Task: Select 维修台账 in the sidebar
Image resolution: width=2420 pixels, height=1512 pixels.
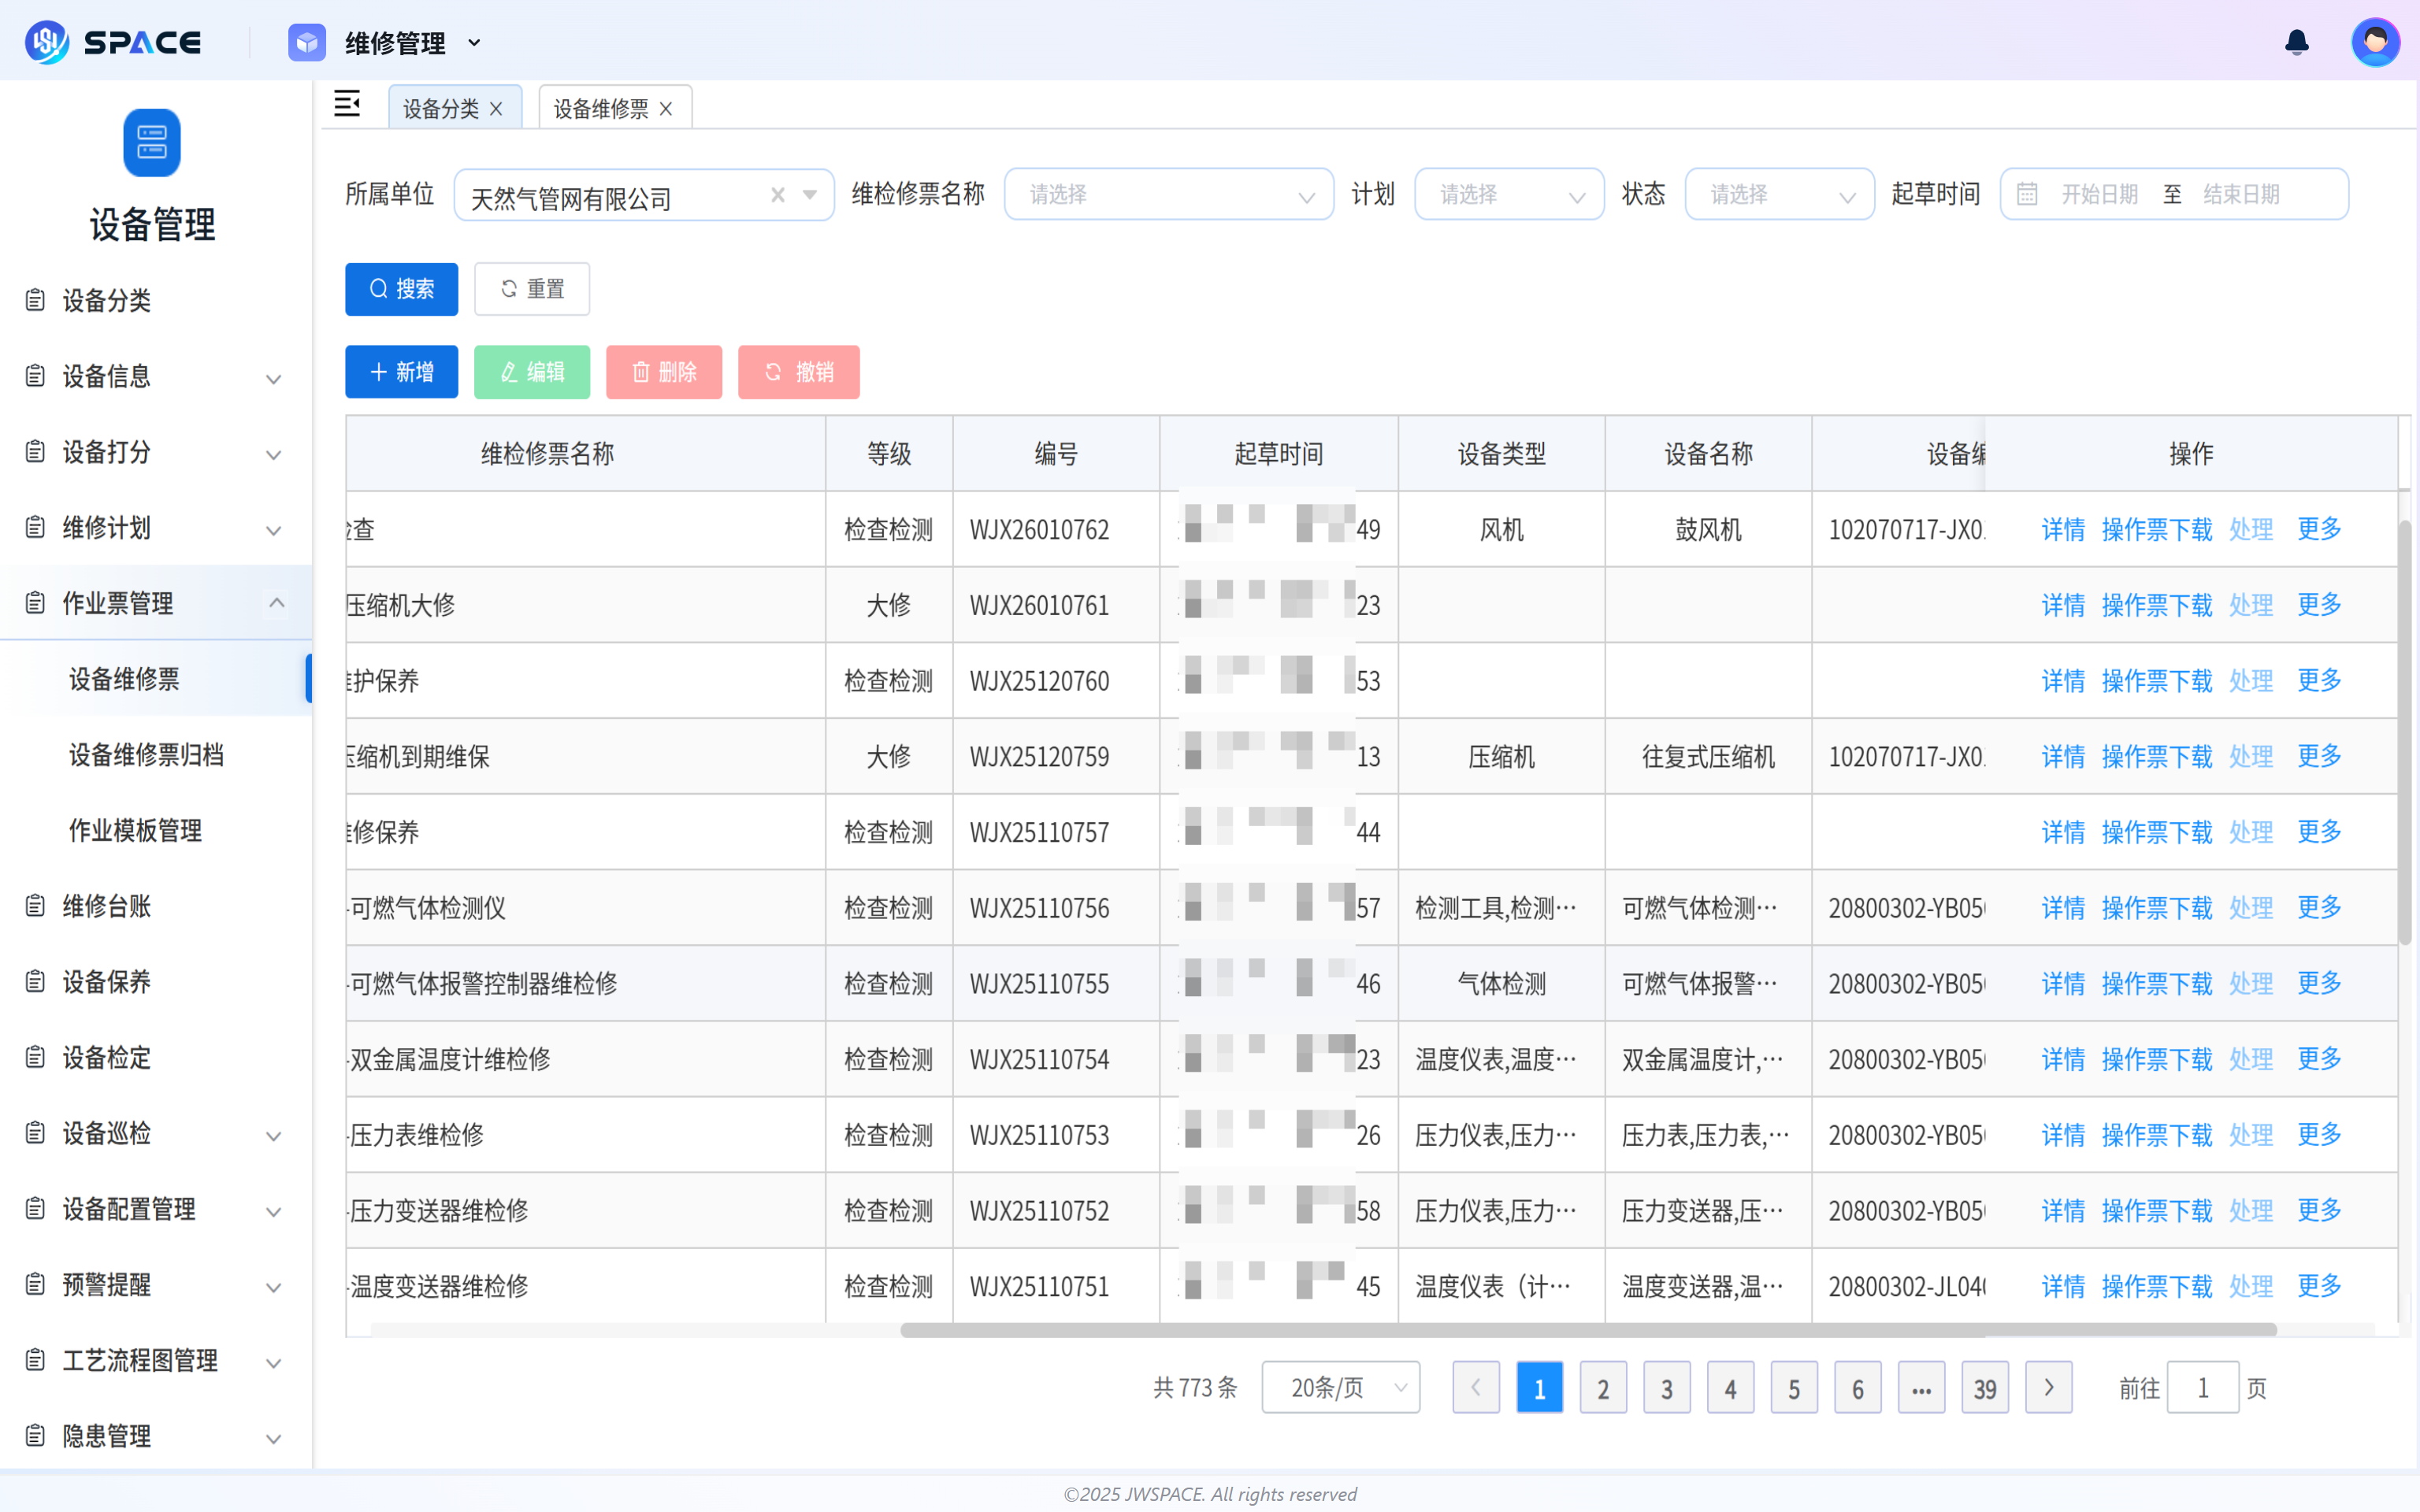Action: coord(104,906)
